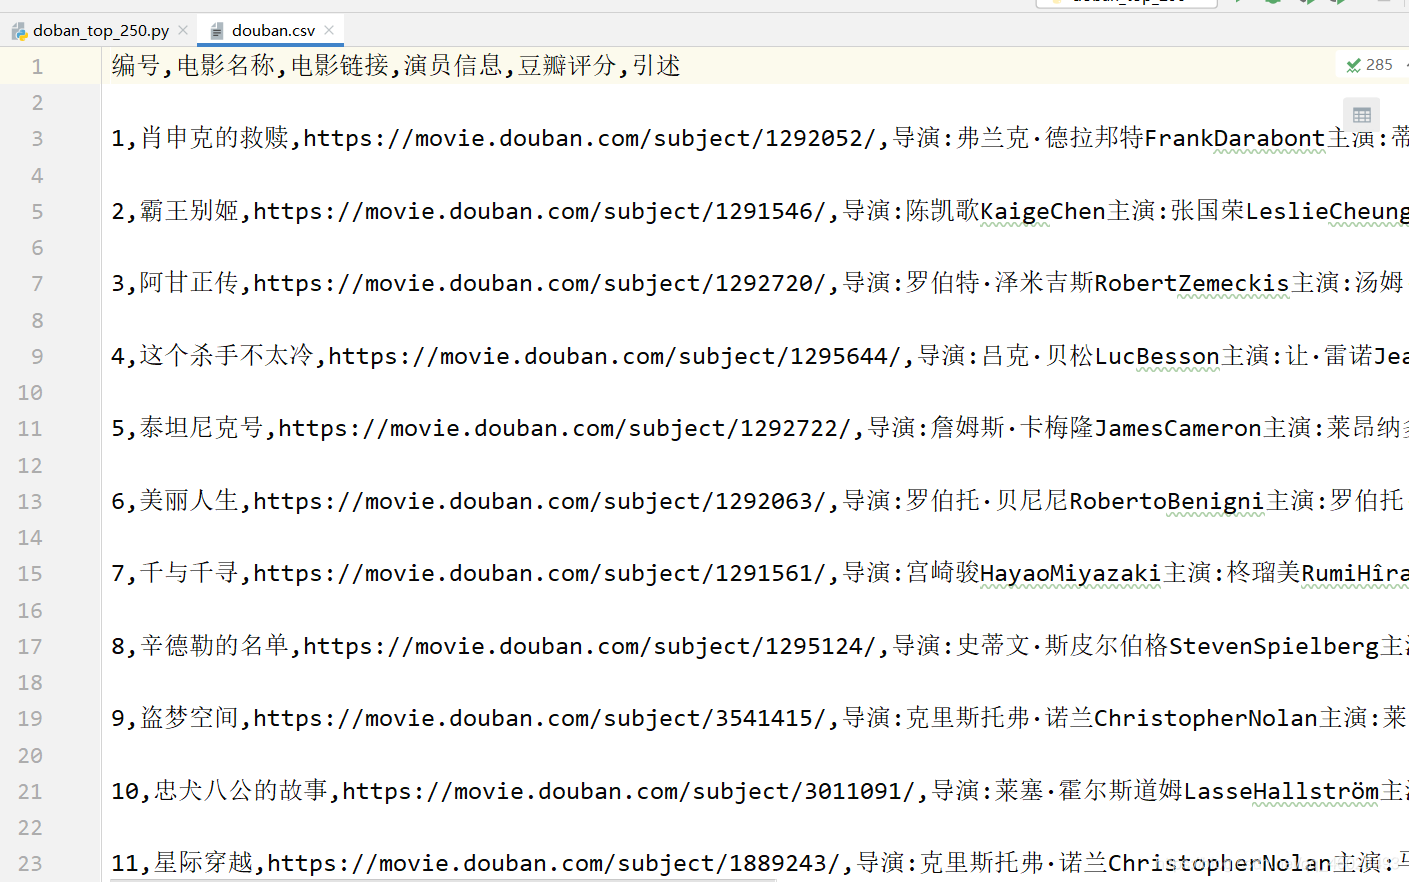Viewport: 1409px width, 882px height.
Task: Open the inspections widget showing 285
Action: pyautogui.click(x=1371, y=65)
